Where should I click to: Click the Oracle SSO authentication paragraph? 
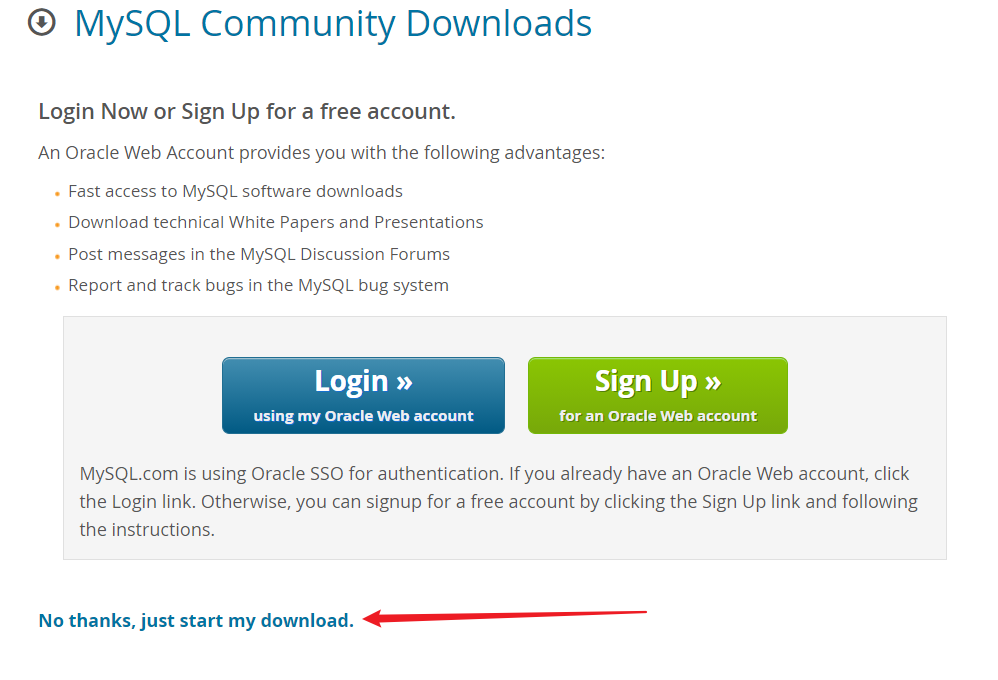[x=498, y=502]
